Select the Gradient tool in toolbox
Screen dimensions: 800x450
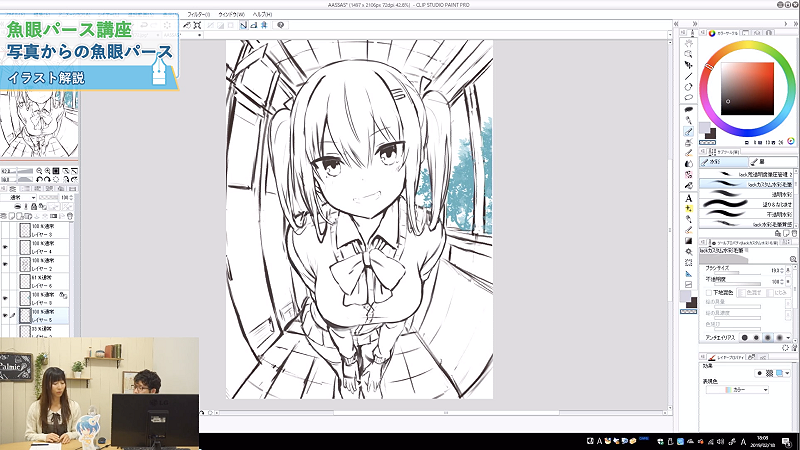(688, 241)
